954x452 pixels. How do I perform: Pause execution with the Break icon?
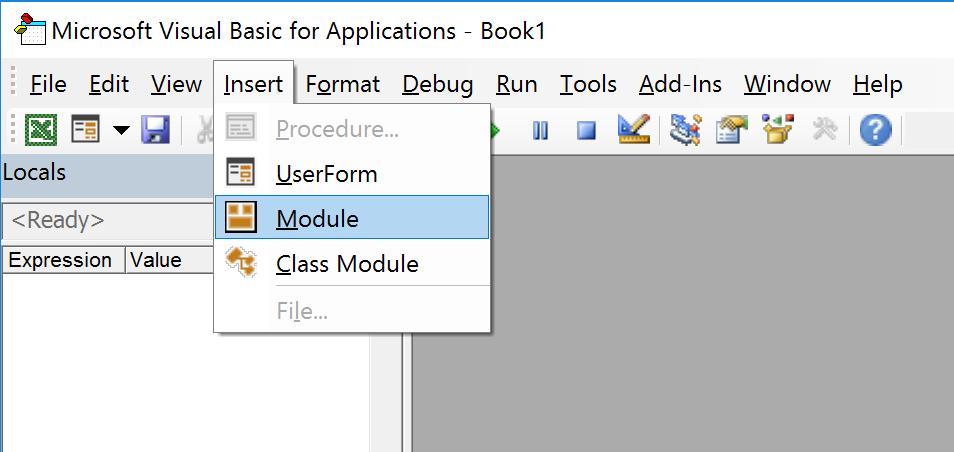point(540,130)
